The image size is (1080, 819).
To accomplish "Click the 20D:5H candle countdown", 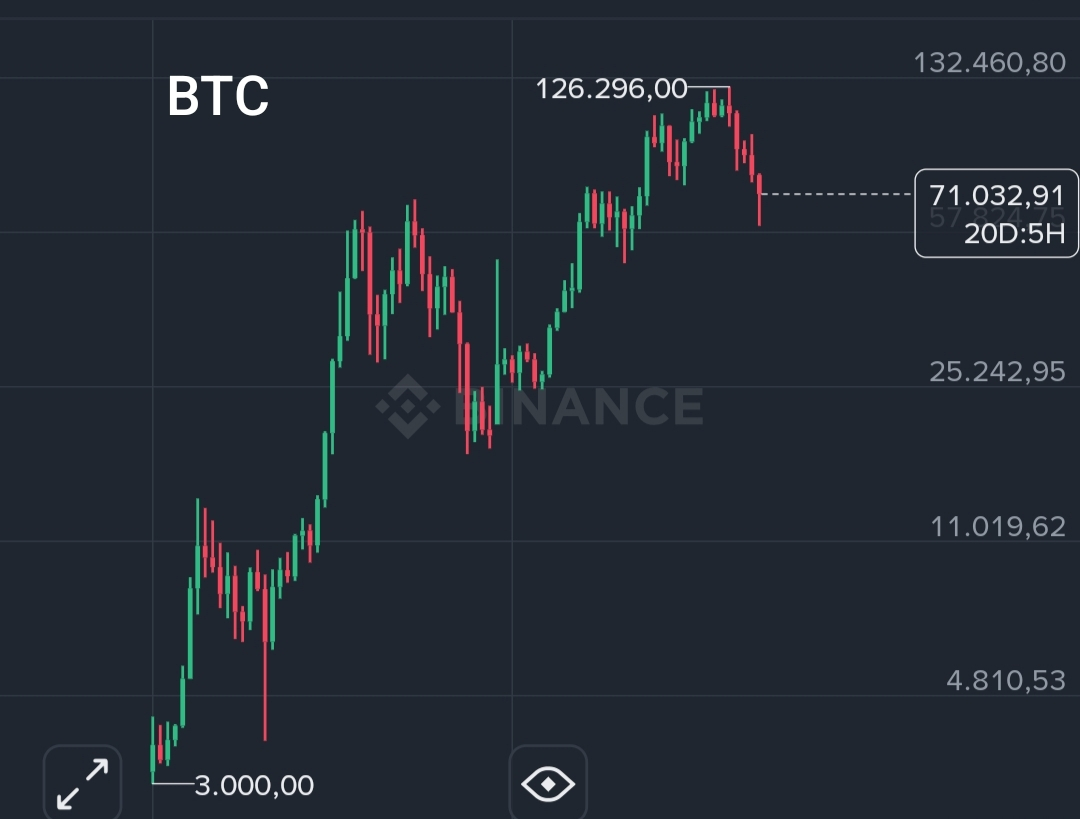I will (1014, 236).
